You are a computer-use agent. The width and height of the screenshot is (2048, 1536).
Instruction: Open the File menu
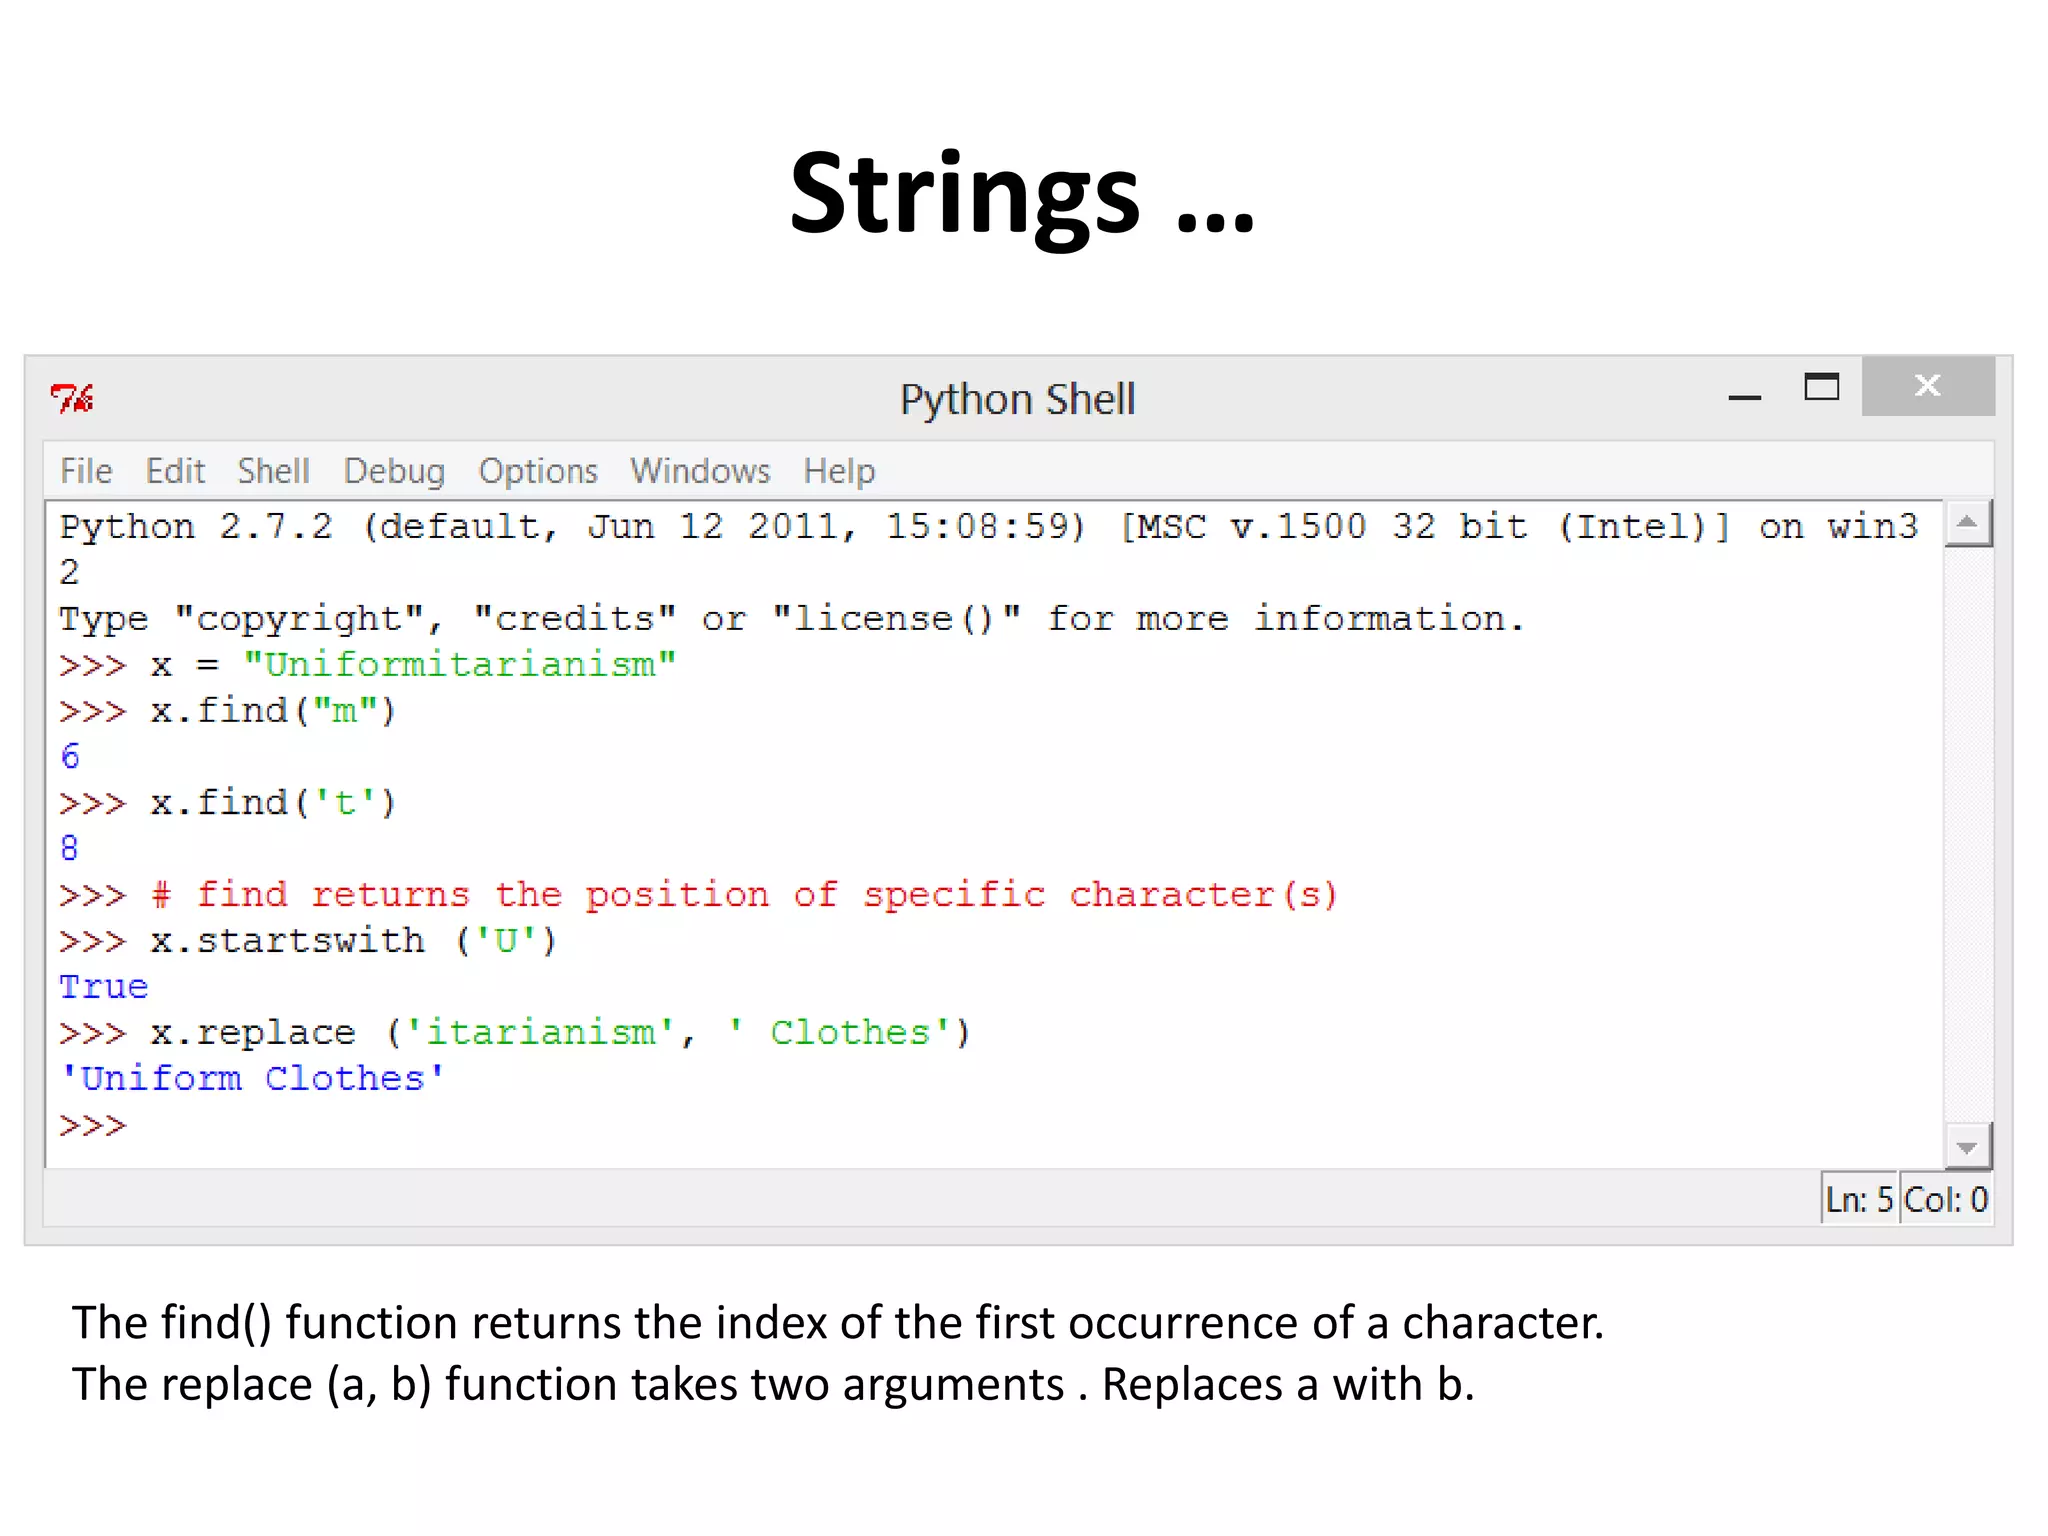[86, 471]
